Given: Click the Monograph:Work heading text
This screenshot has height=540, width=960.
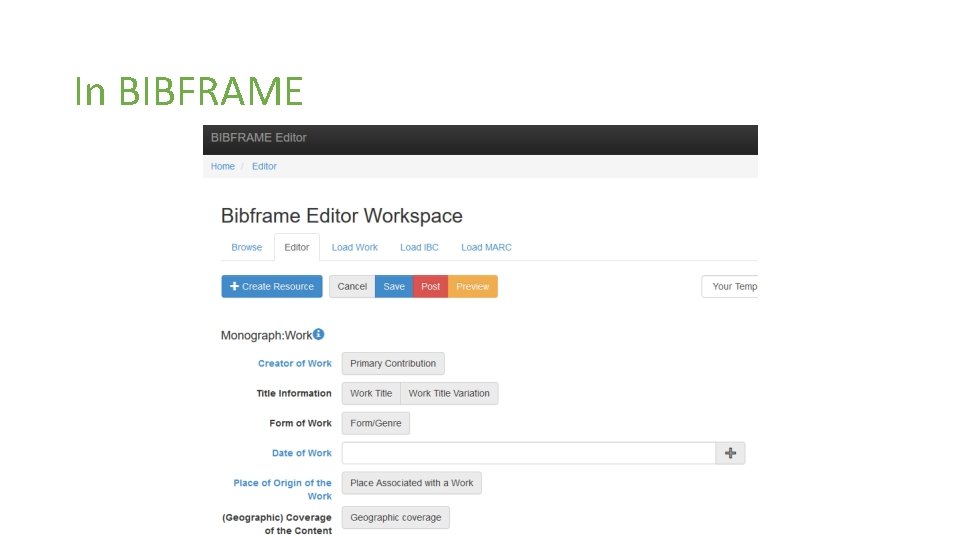Looking at the screenshot, I should click(266, 336).
